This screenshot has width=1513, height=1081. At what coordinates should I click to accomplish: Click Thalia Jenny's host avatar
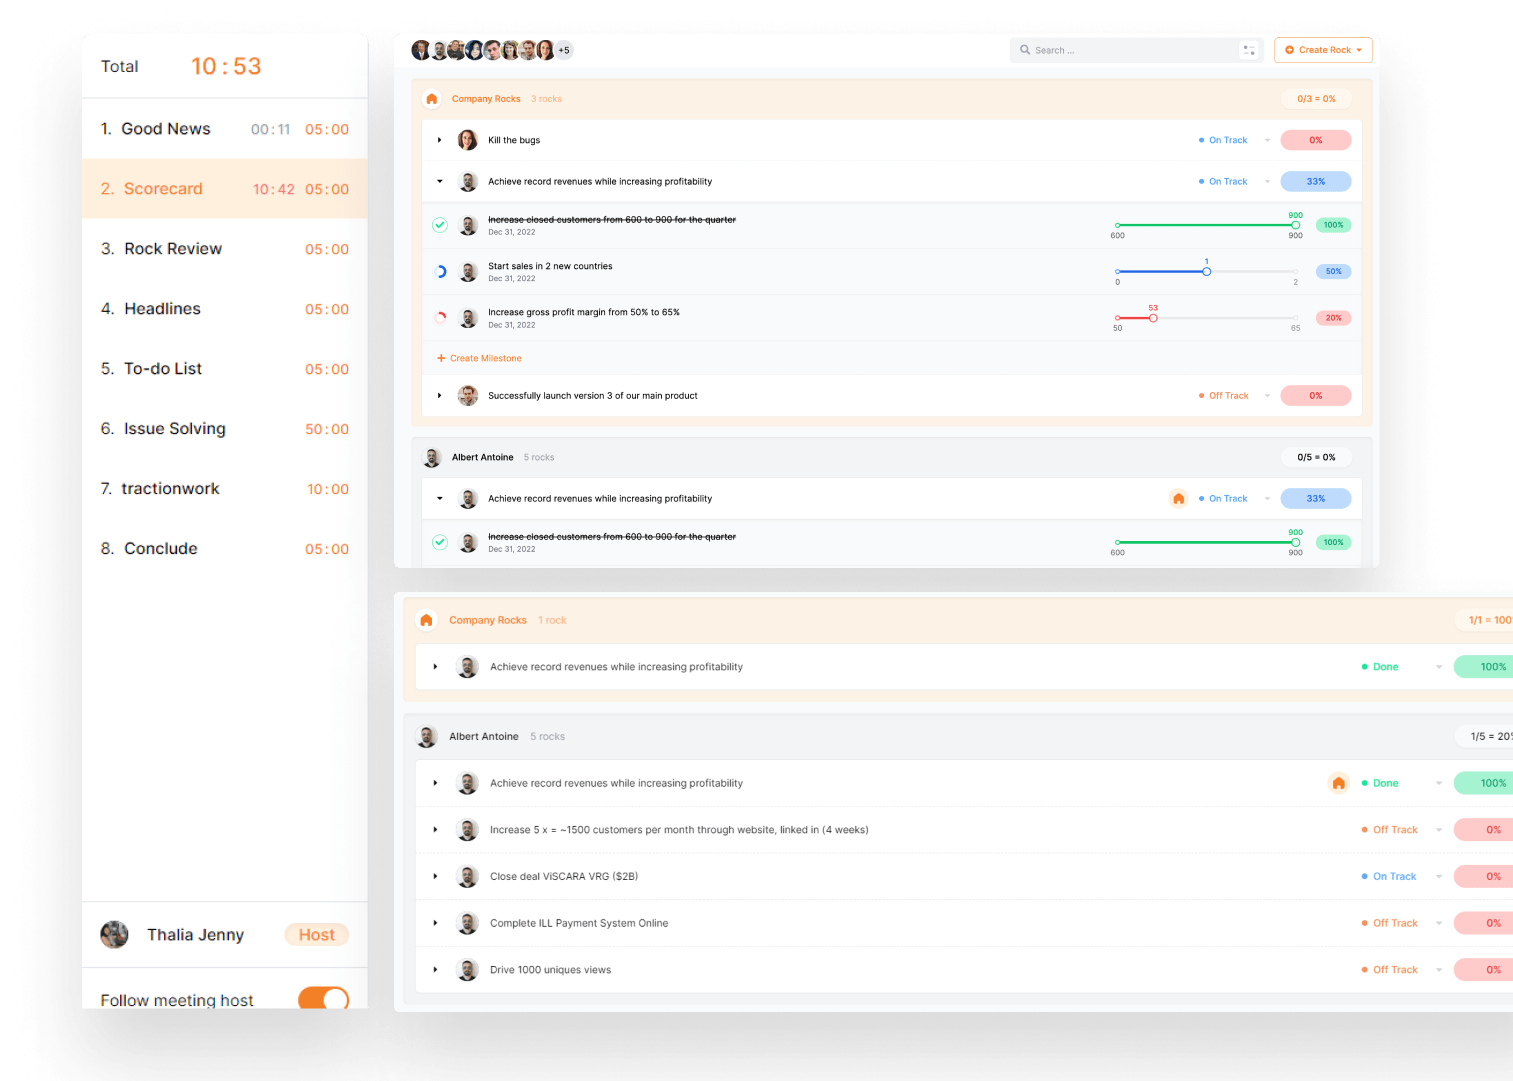coord(115,935)
